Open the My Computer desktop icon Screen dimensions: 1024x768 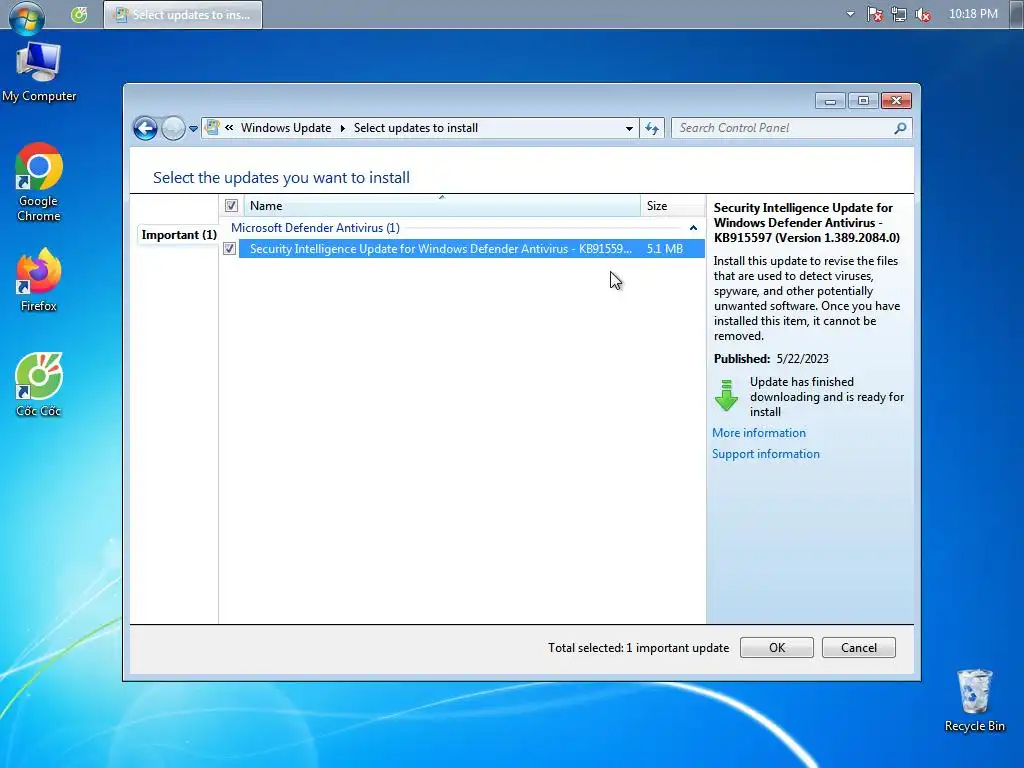[39, 72]
